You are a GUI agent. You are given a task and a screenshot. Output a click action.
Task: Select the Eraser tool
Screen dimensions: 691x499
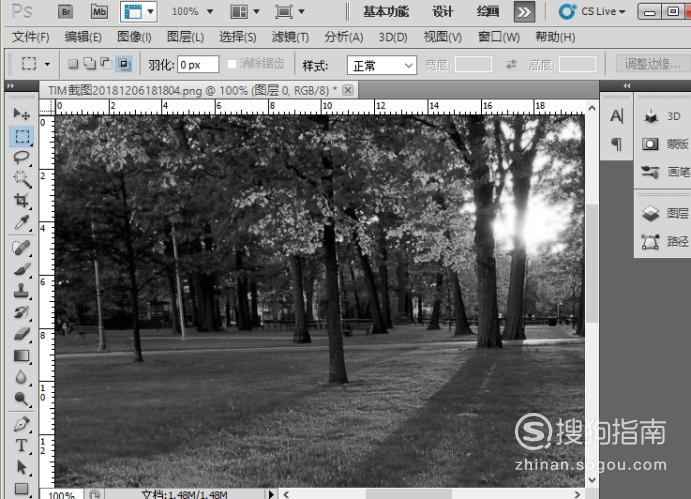pos(21,334)
